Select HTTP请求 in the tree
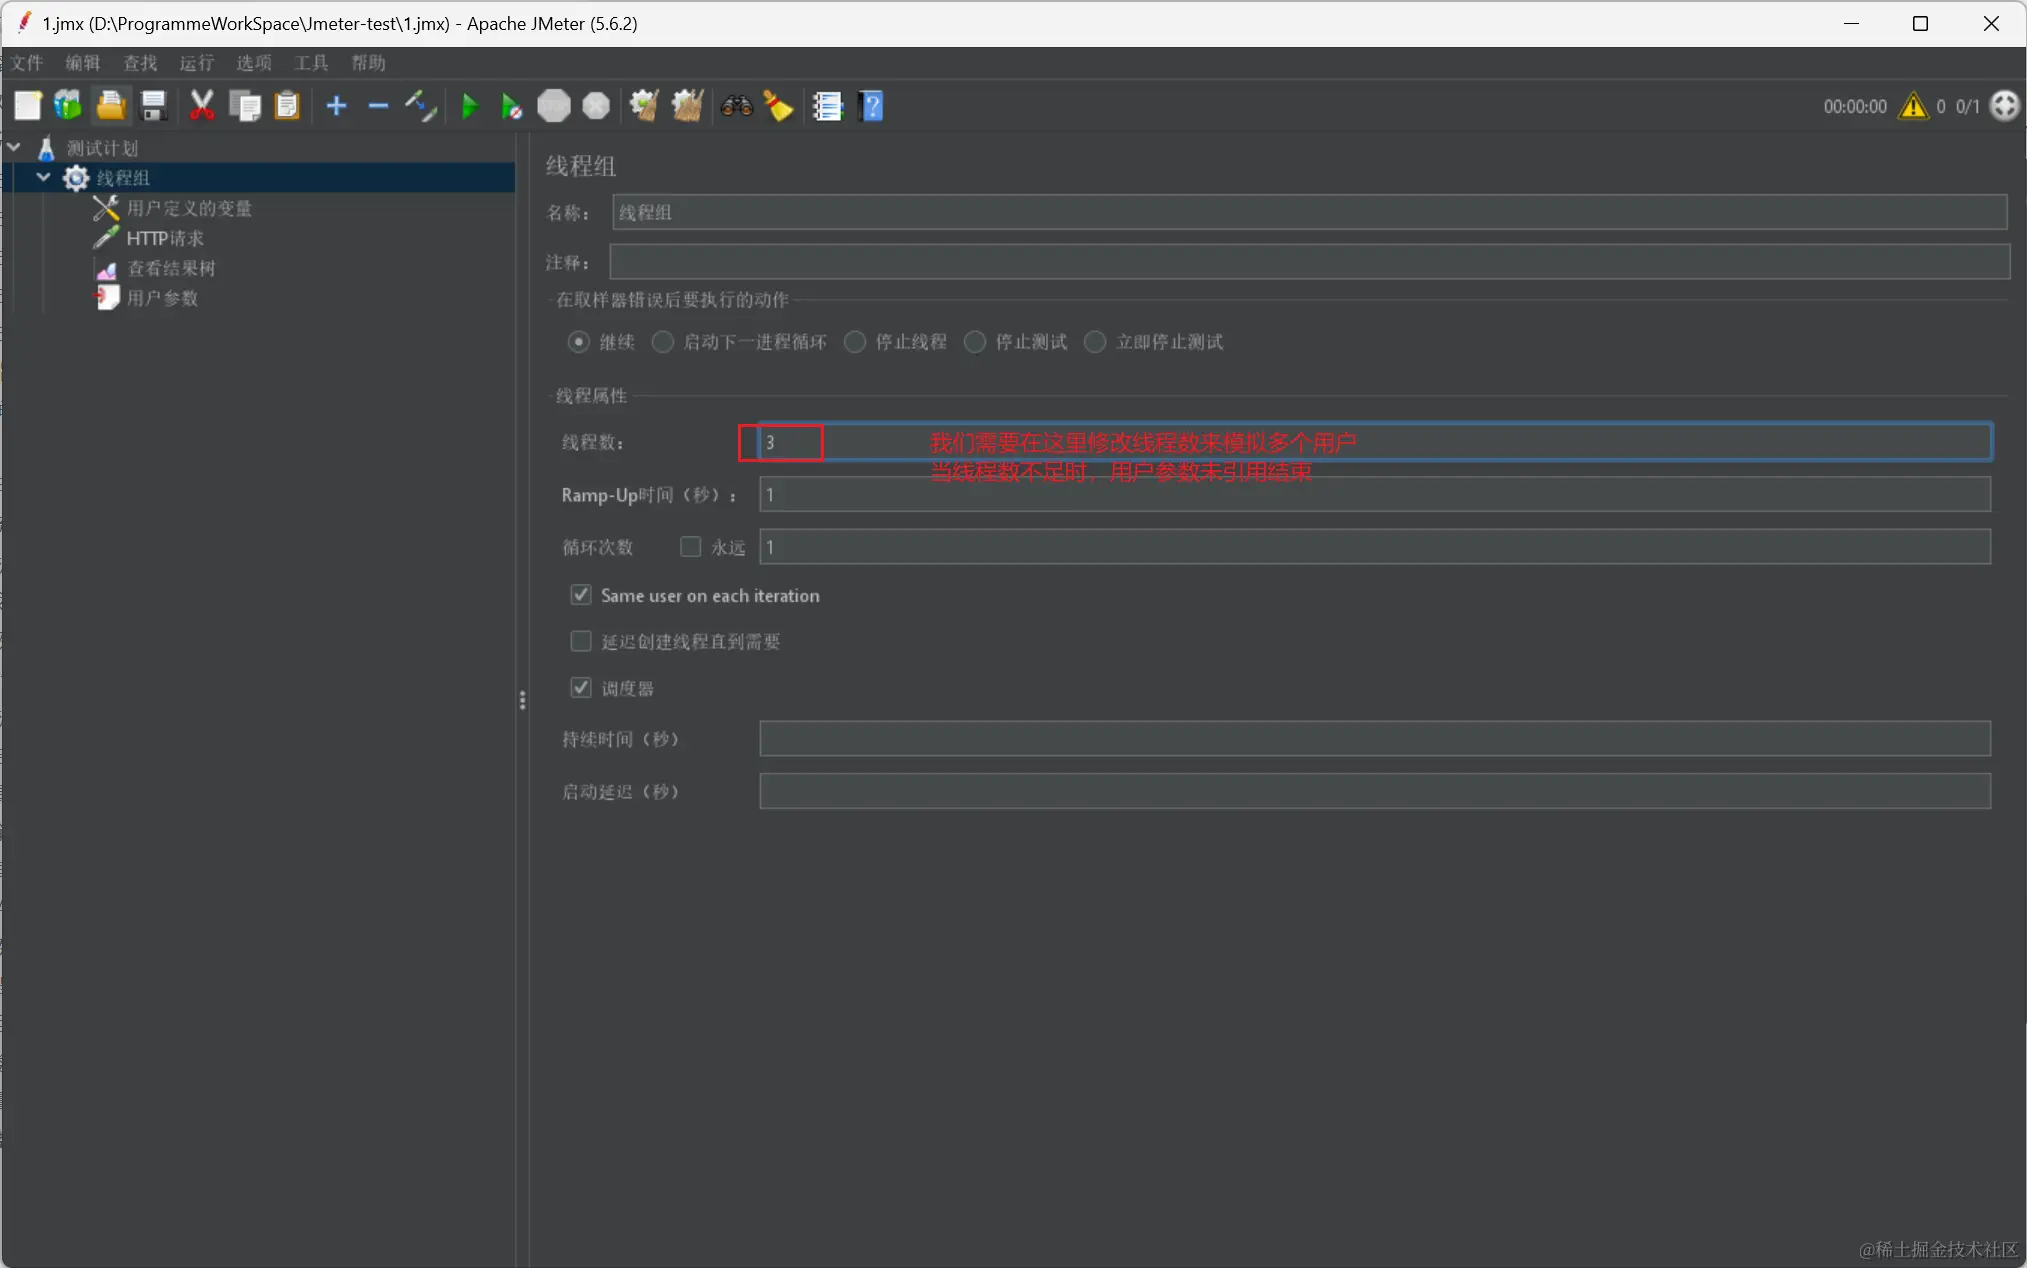This screenshot has height=1268, width=2027. tap(165, 238)
